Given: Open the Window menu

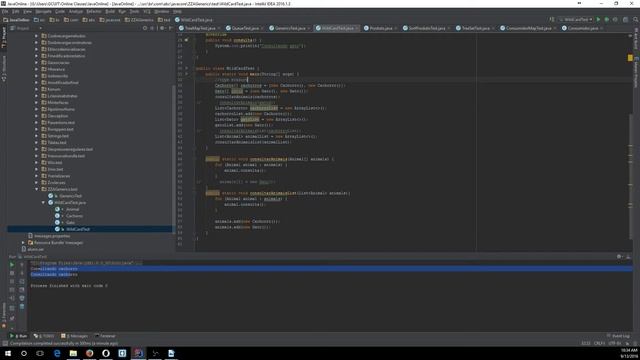Looking at the screenshot, I should [x=161, y=11].
